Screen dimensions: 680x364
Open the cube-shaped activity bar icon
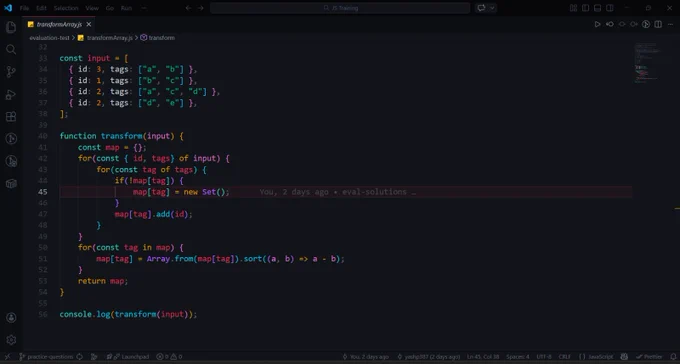tap(11, 184)
